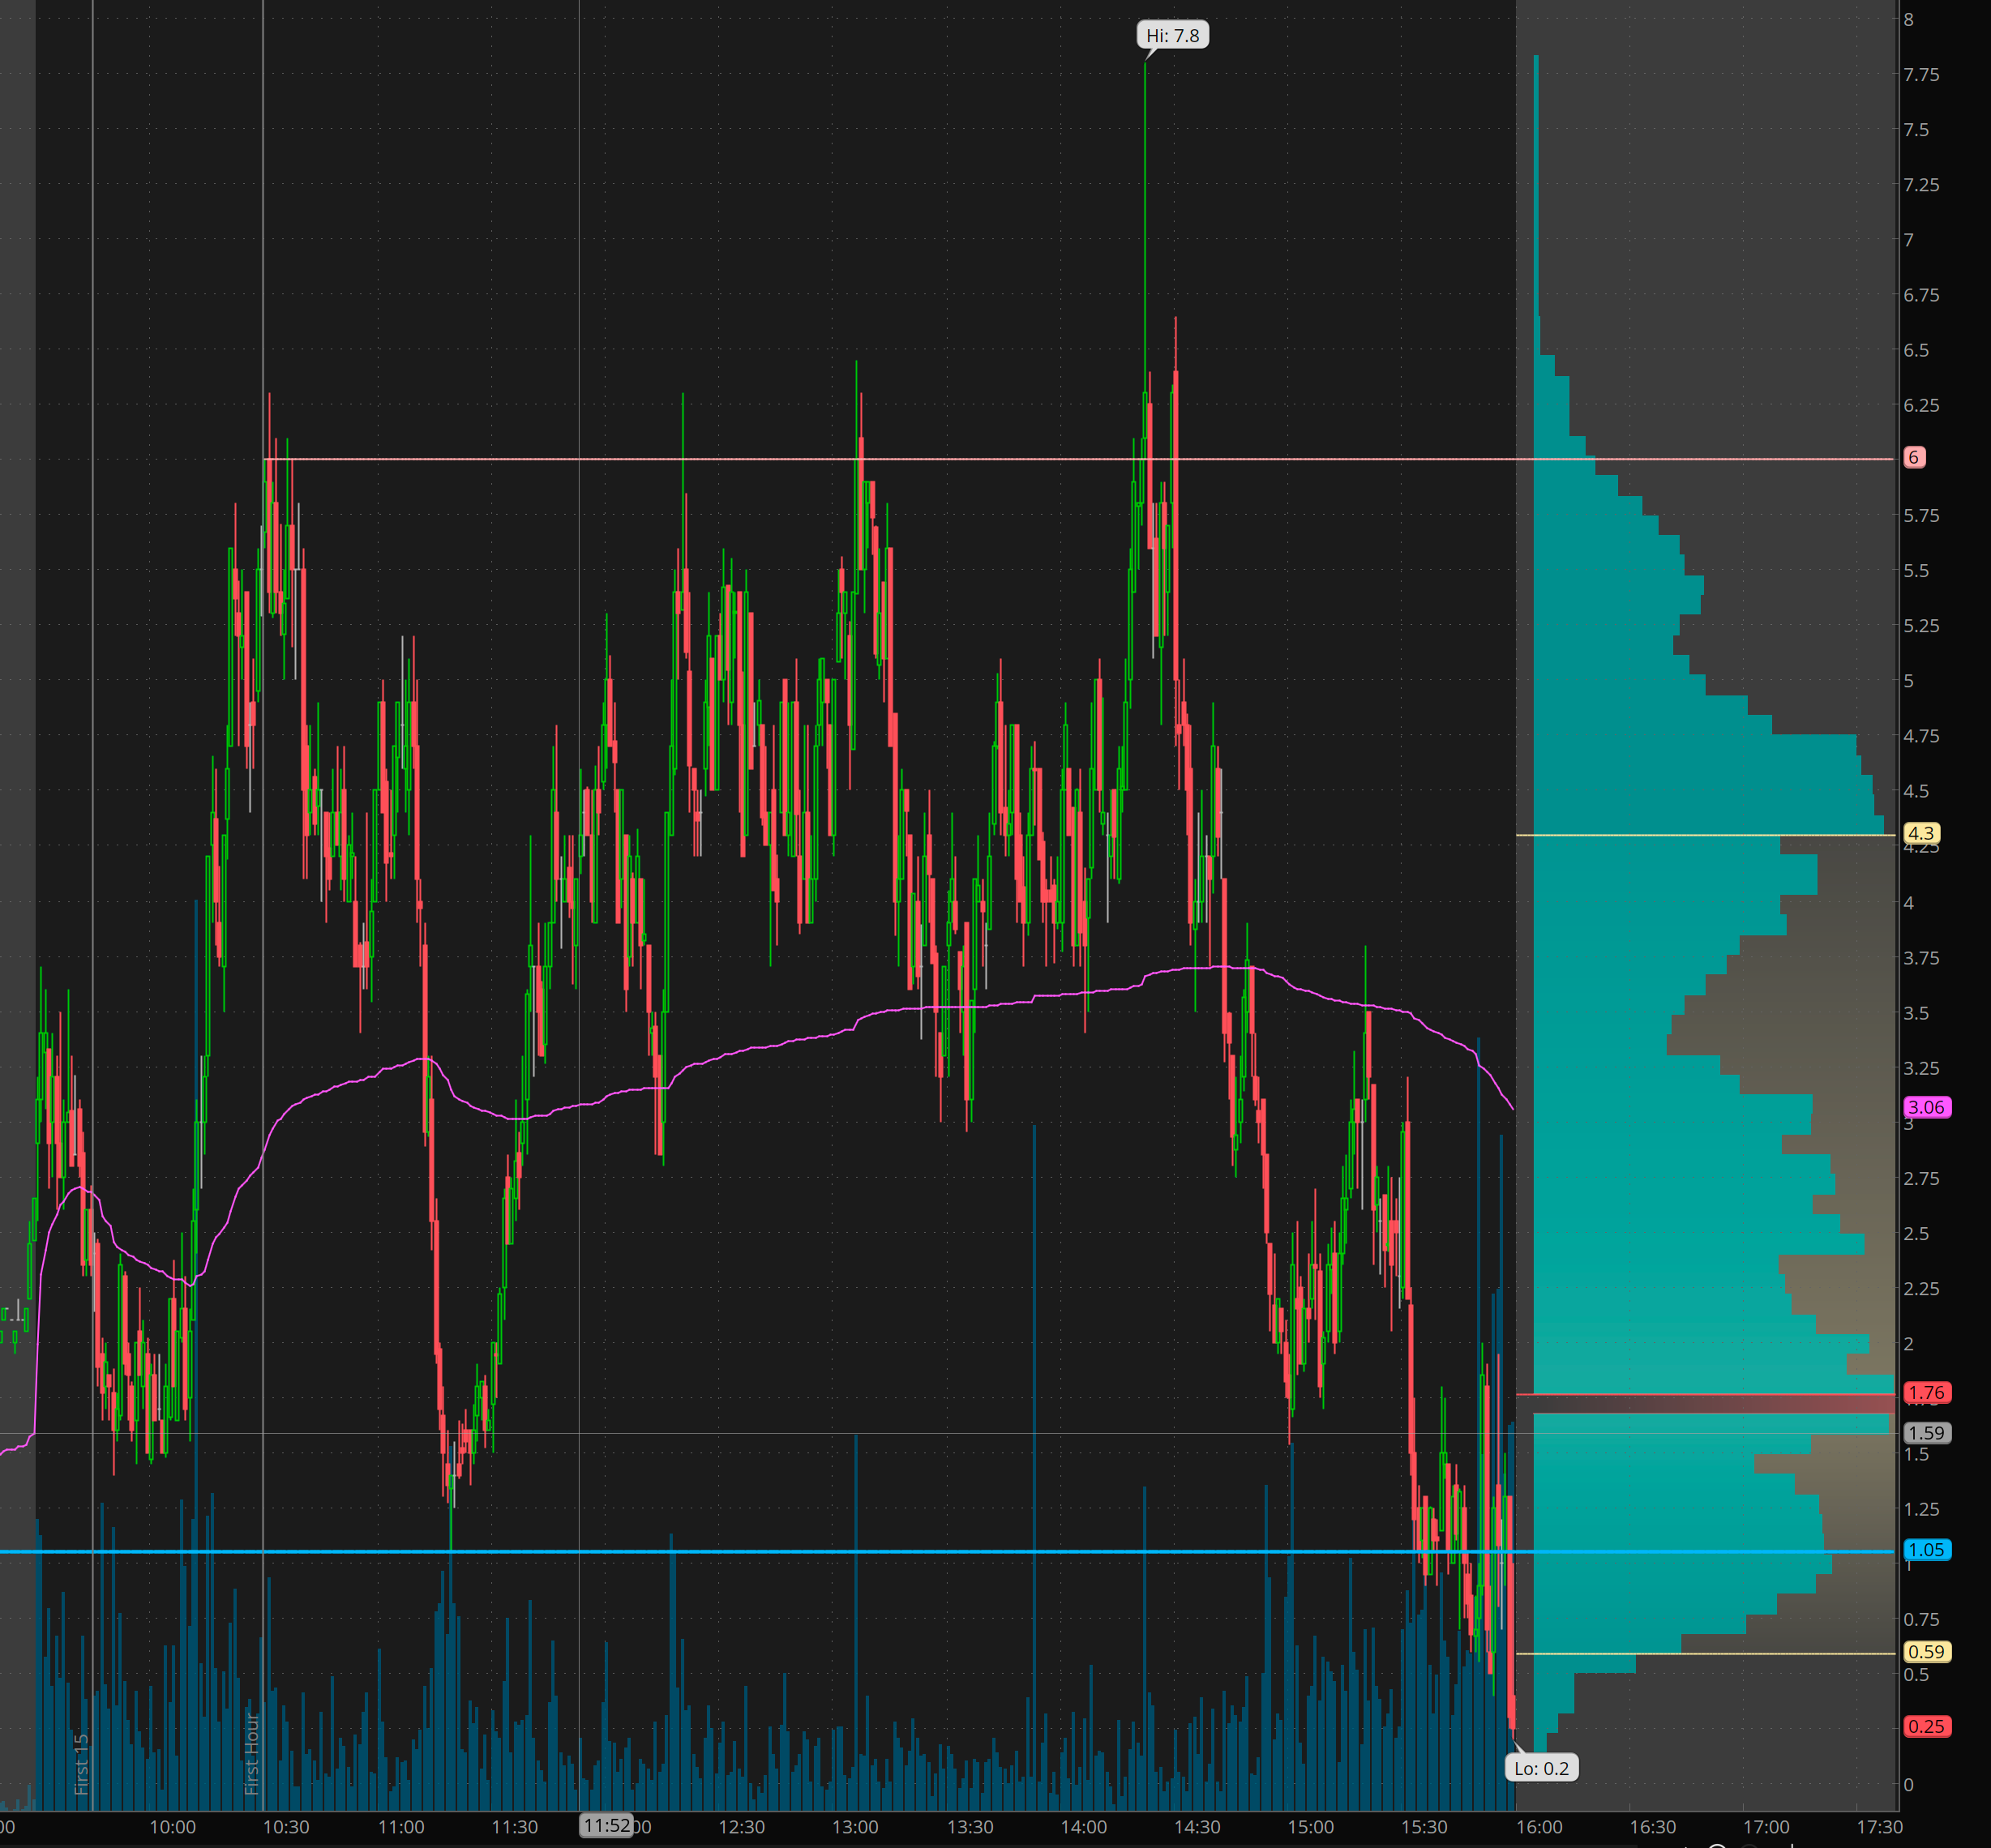The height and width of the screenshot is (1848, 1991).
Task: Select the yellow 4.3 price axis label
Action: click(1921, 833)
